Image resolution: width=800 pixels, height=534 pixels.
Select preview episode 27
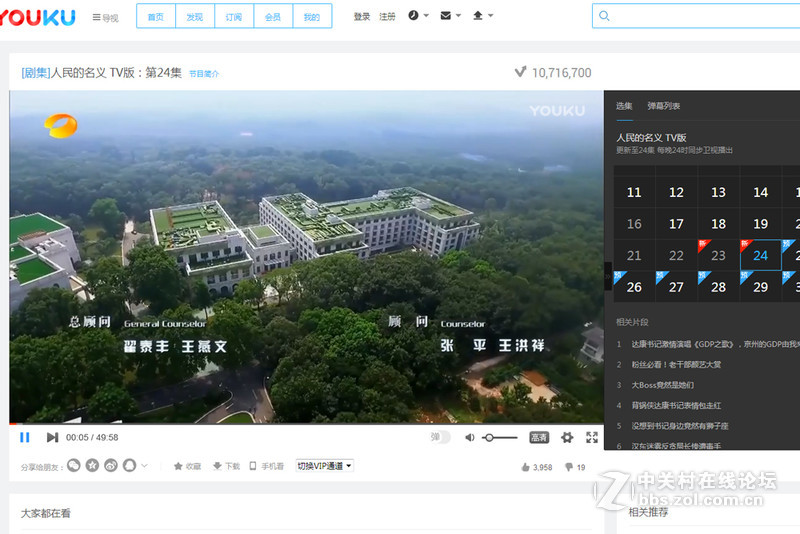pos(677,287)
